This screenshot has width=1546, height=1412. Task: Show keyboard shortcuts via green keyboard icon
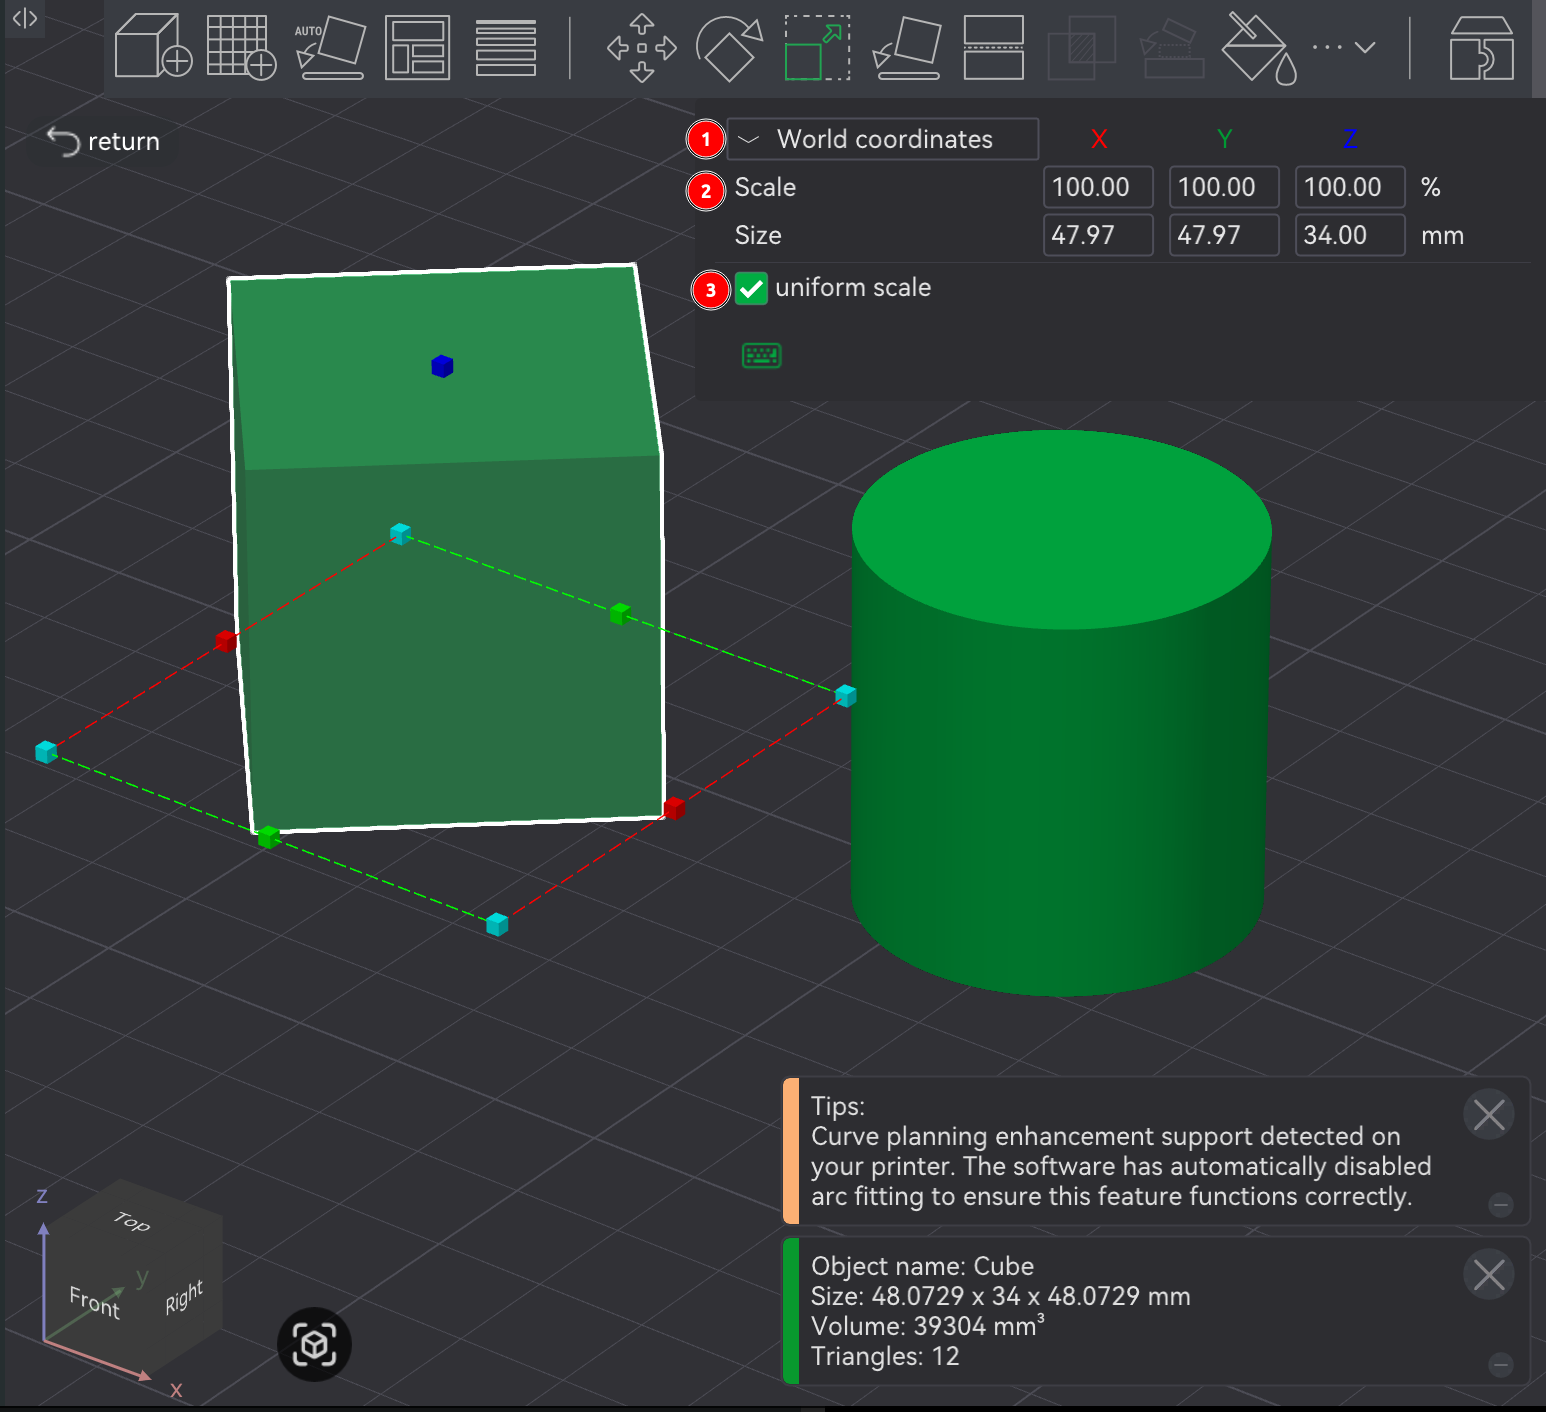(762, 355)
